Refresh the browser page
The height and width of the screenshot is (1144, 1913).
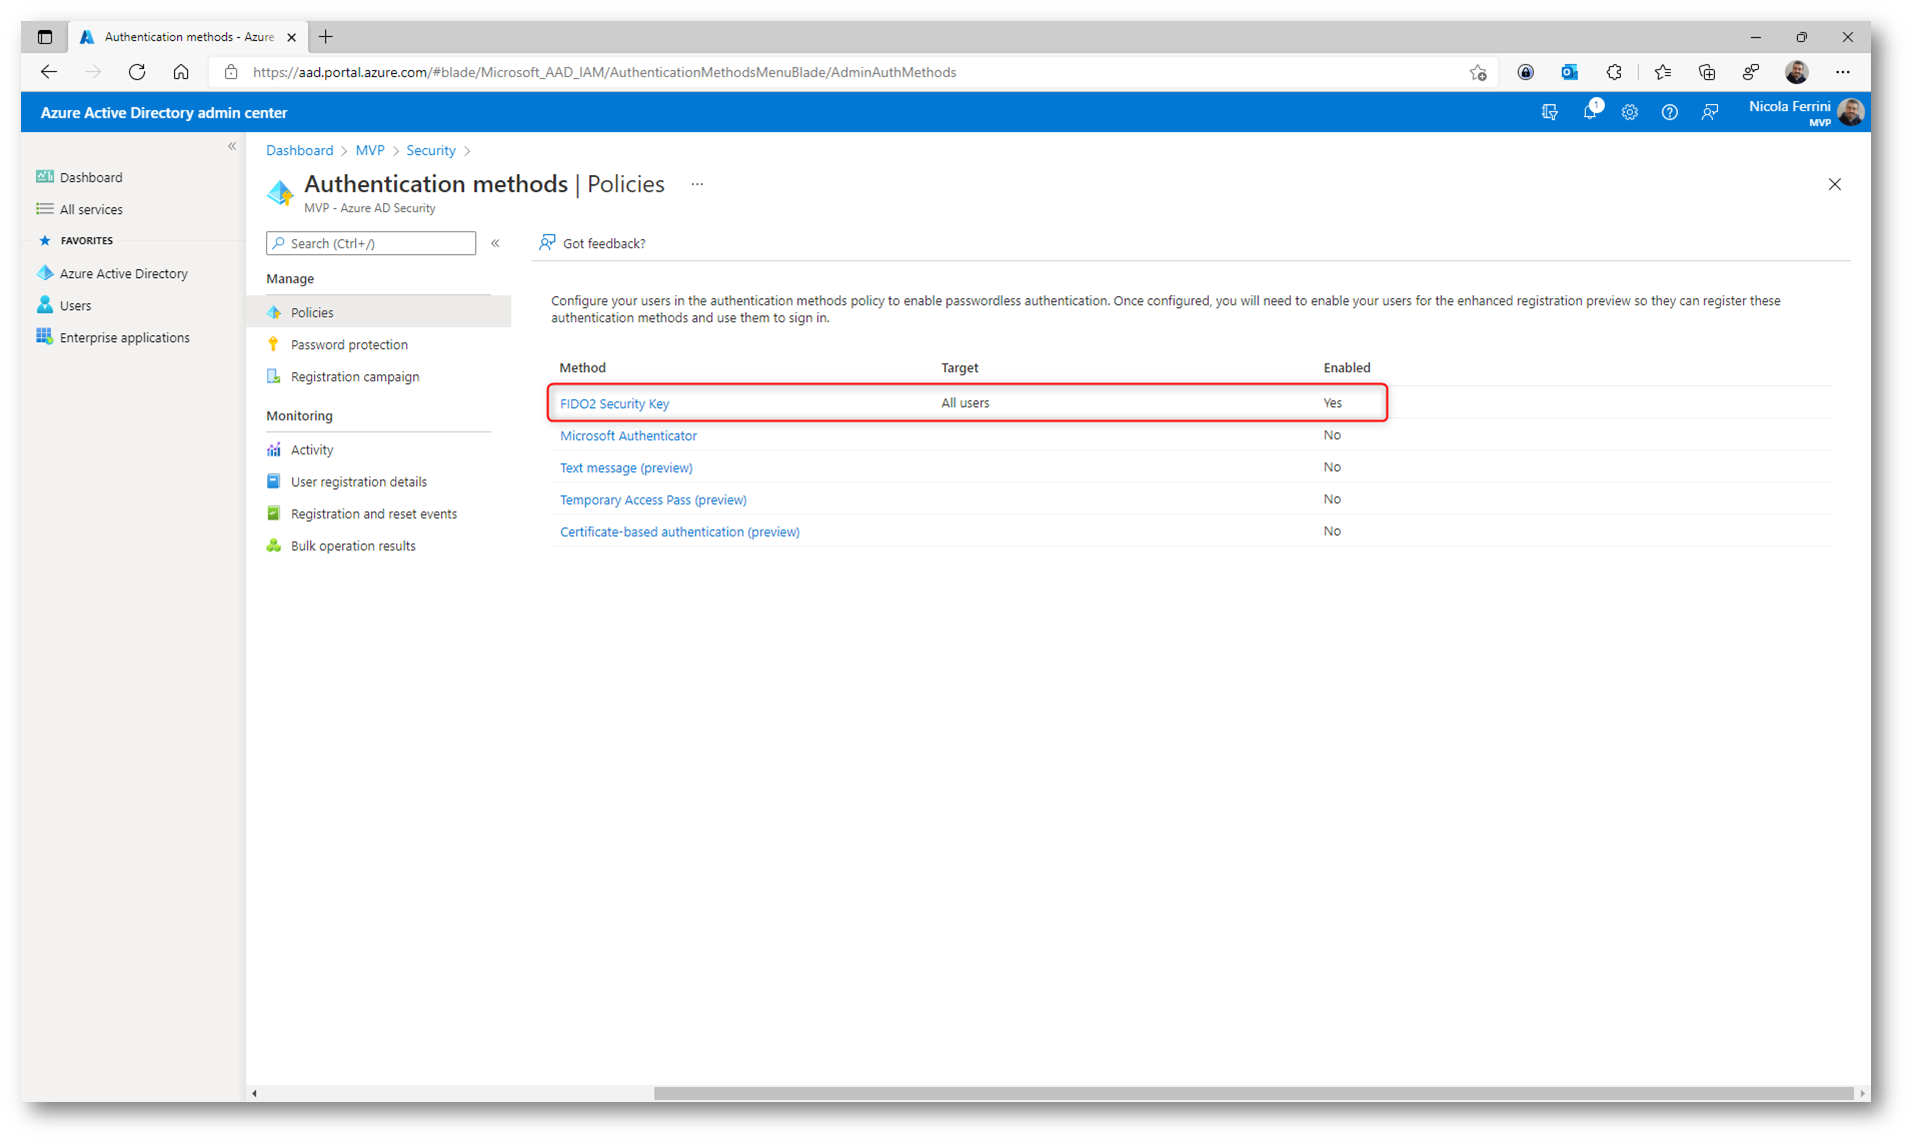click(x=137, y=72)
